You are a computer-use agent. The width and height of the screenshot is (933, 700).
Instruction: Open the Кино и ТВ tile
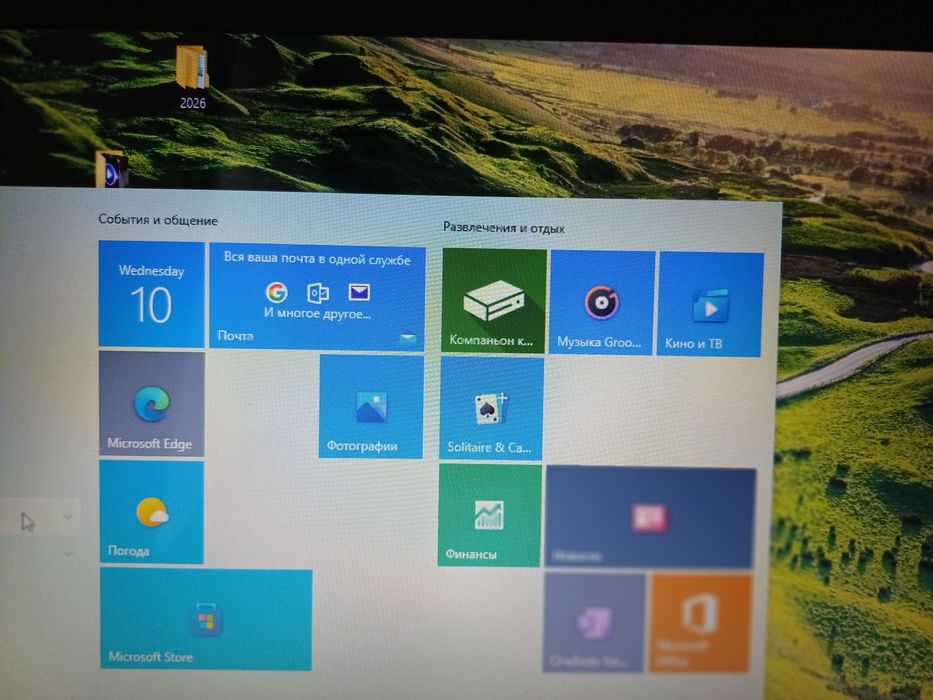pos(710,304)
